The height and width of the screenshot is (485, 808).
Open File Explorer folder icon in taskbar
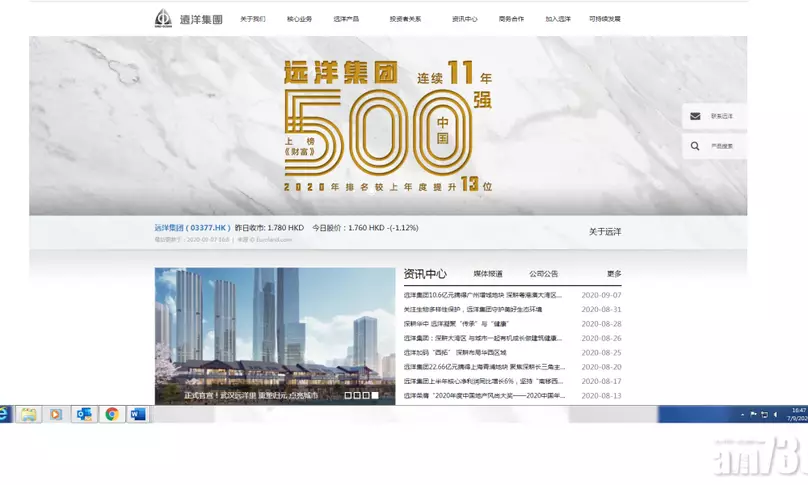tap(28, 414)
